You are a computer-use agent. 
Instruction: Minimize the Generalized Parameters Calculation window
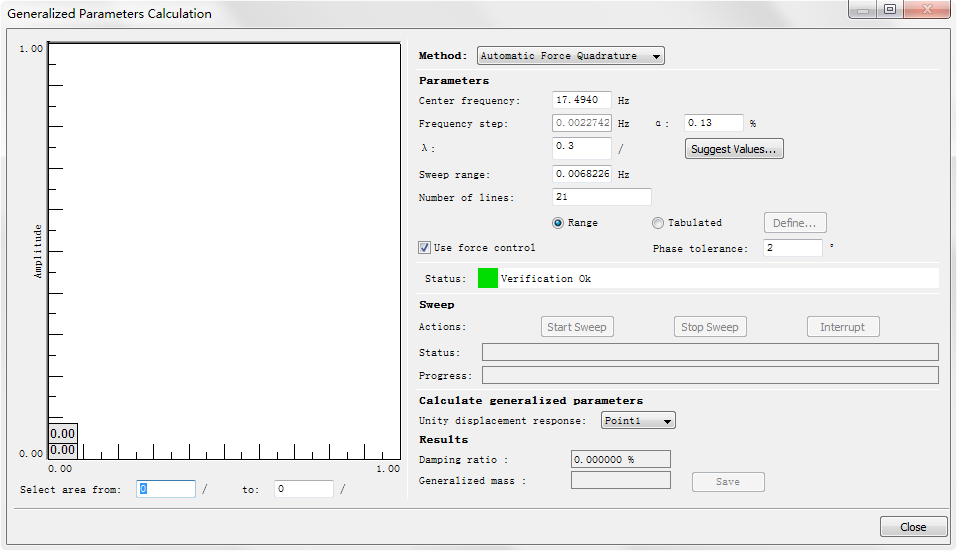pyautogui.click(x=862, y=9)
